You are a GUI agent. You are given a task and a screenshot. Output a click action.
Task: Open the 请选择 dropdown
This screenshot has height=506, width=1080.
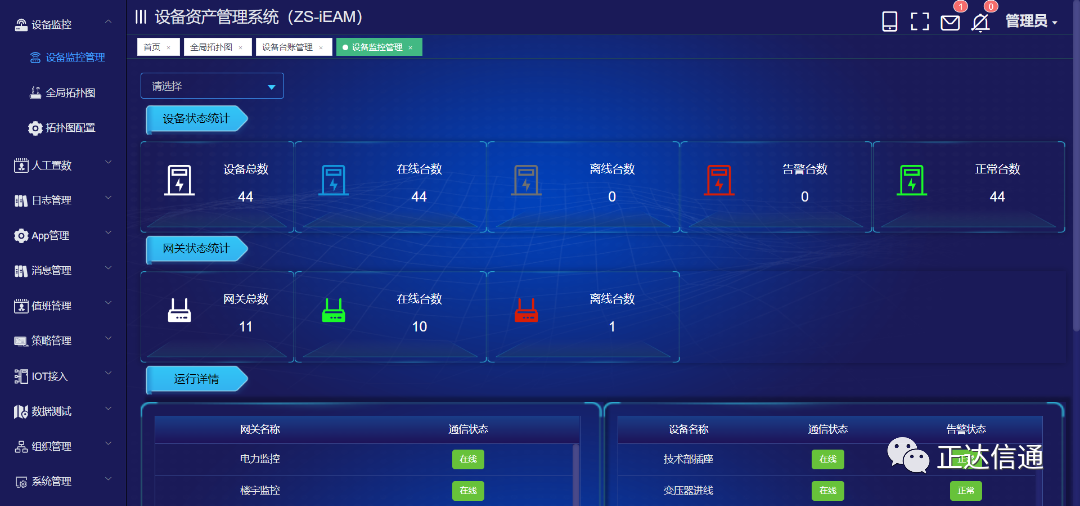pyautogui.click(x=212, y=86)
